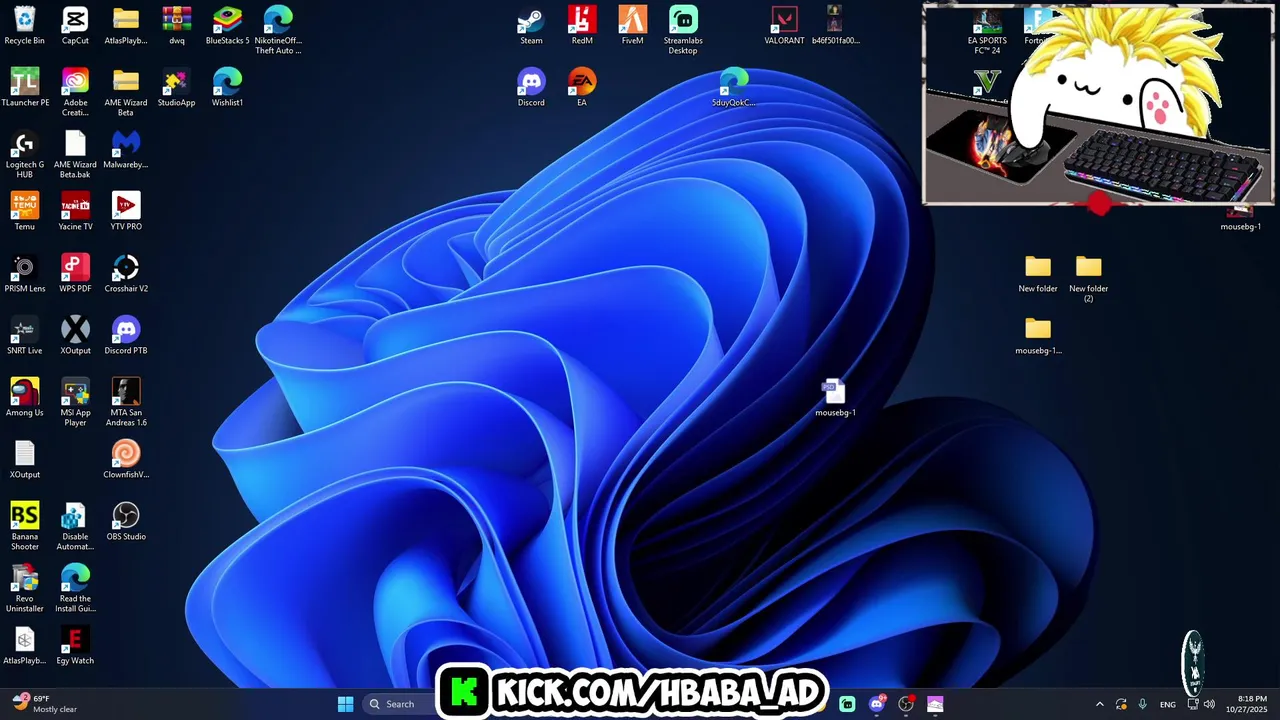The height and width of the screenshot is (720, 1280).
Task: Open the Recycle Bin icon
Action: 24,26
